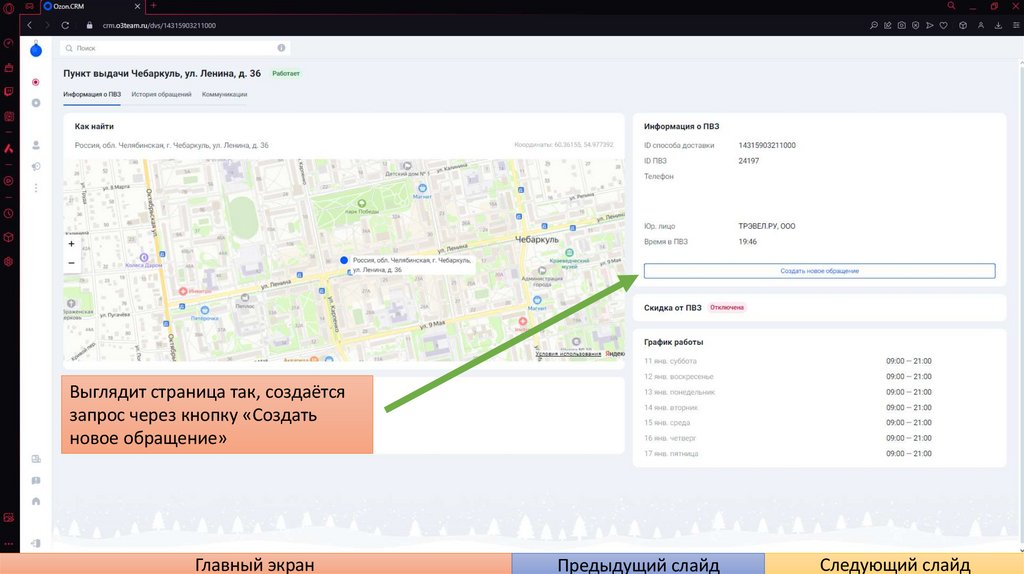Image resolution: width=1024 pixels, height=574 pixels.
Task: Click Создать новое обращение button
Action: [x=820, y=270]
